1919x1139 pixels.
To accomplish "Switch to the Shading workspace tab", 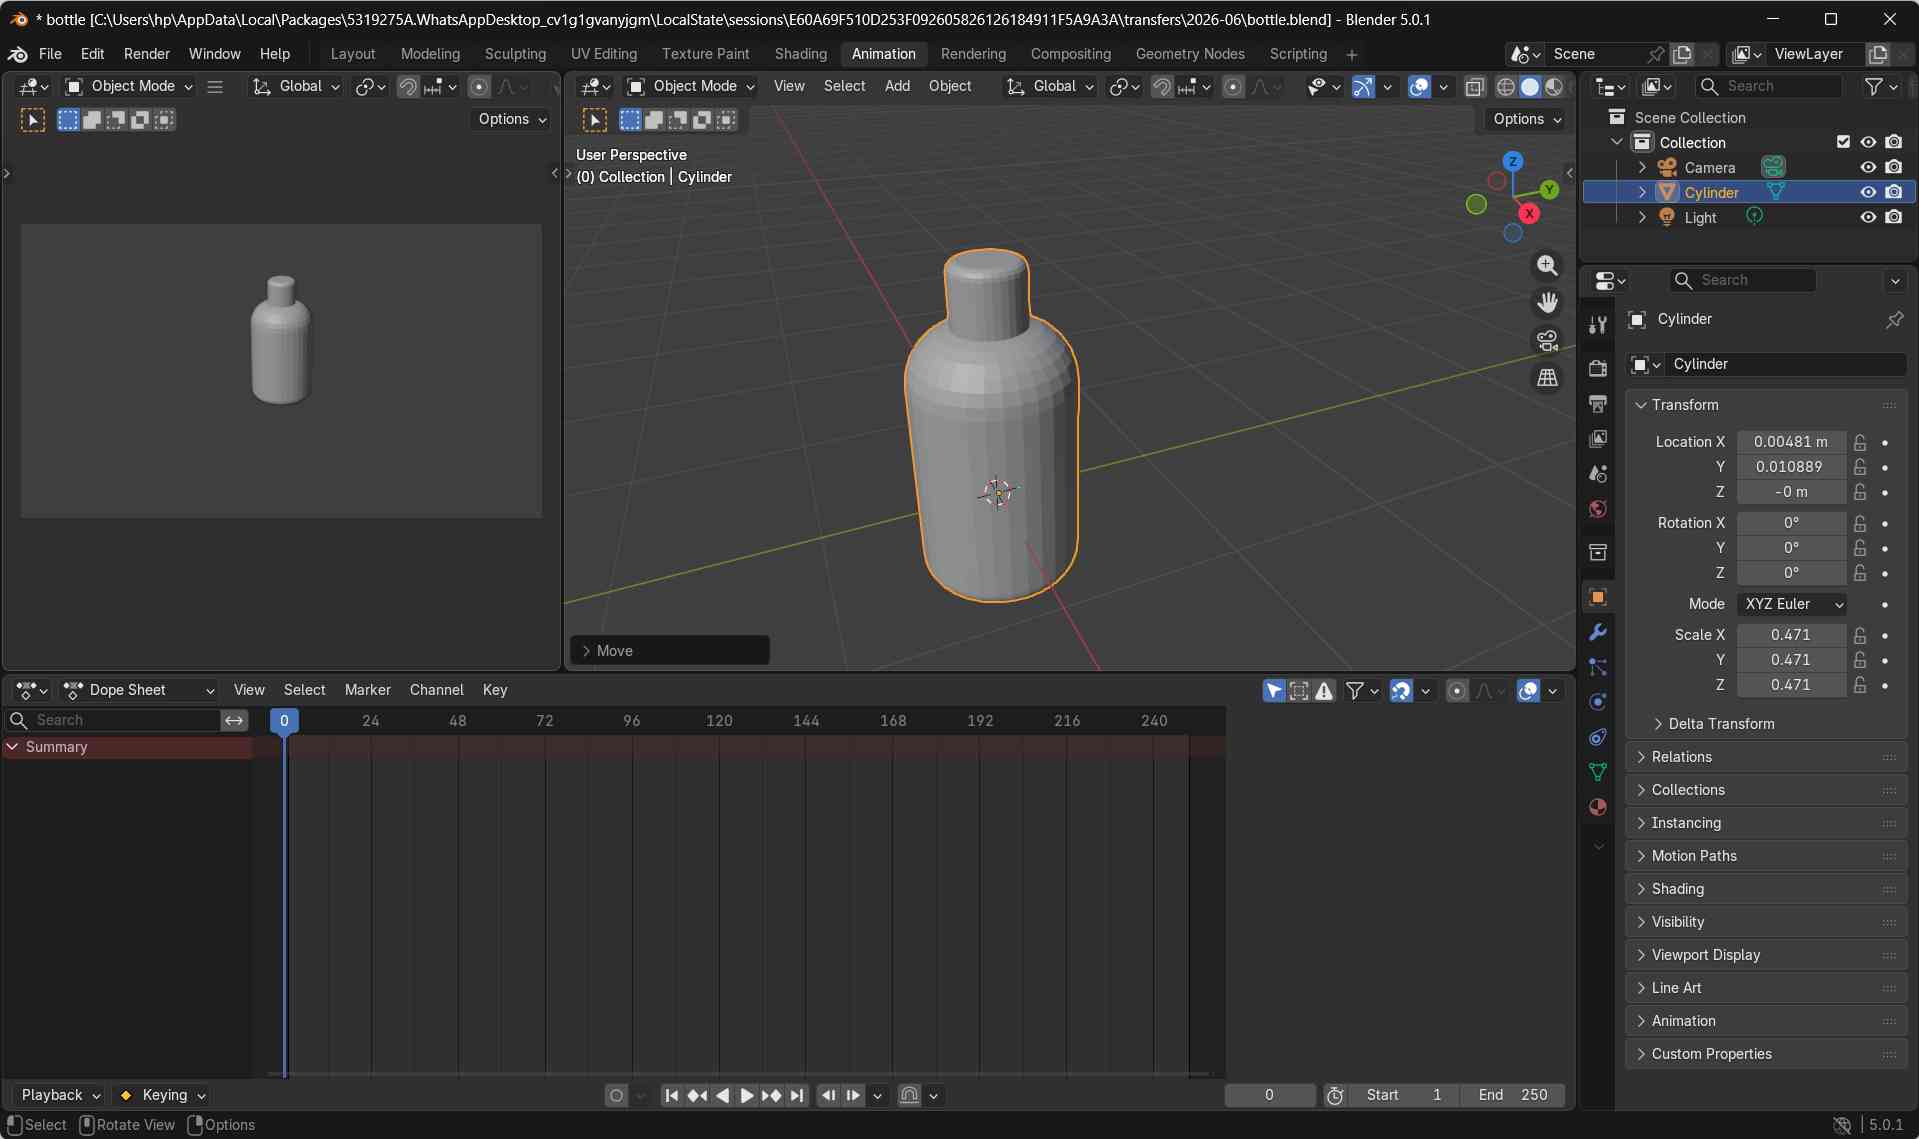I will point(799,53).
